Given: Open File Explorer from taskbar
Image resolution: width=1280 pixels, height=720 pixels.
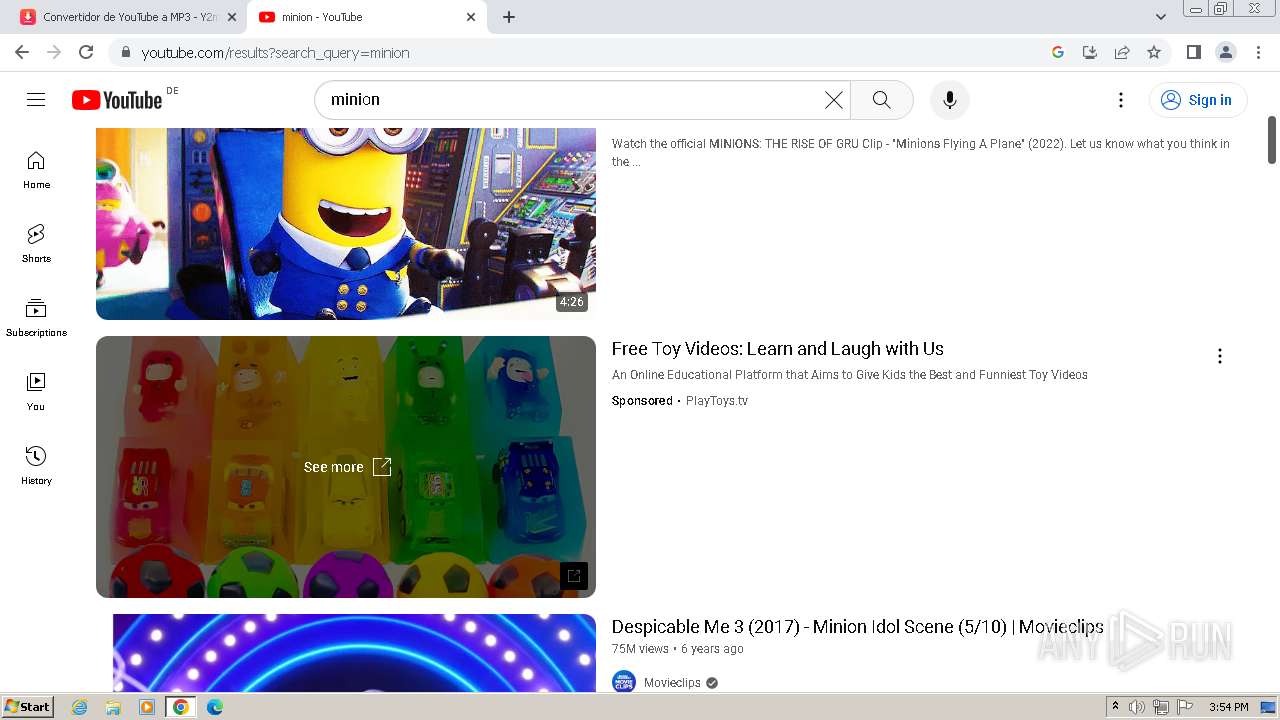Looking at the screenshot, I should coord(113,707).
